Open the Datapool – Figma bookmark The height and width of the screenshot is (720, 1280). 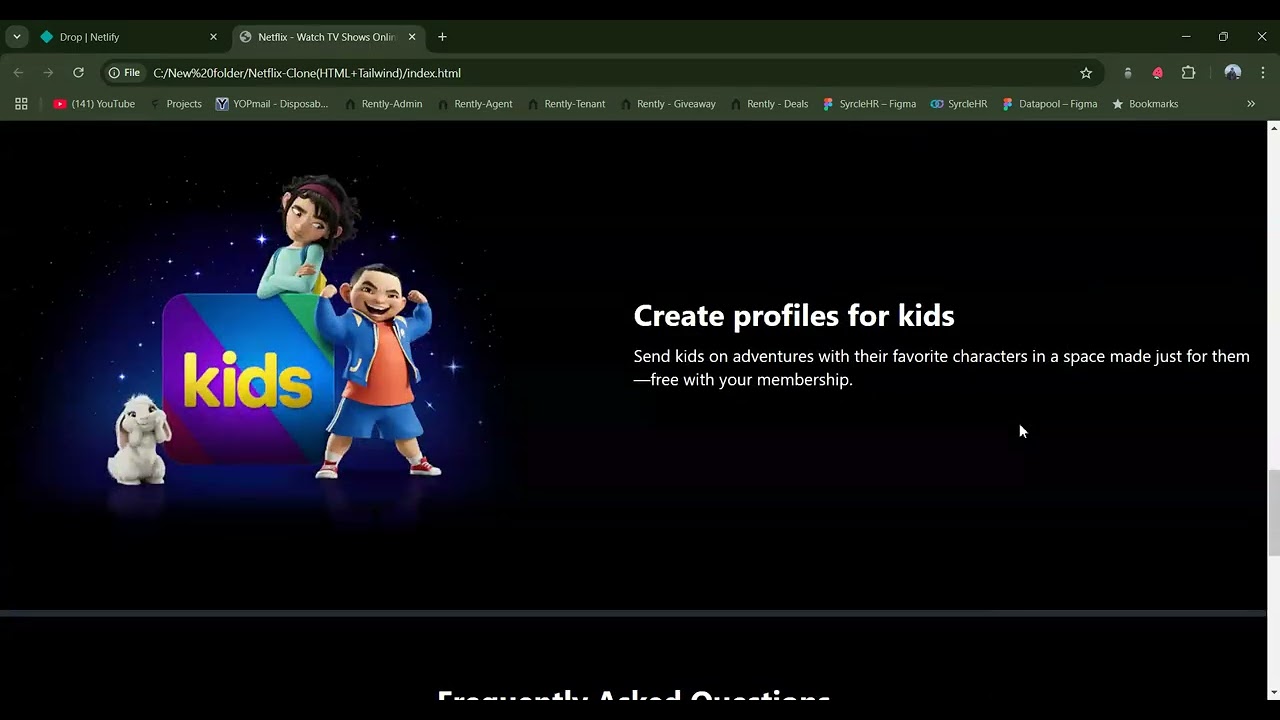pos(1049,104)
